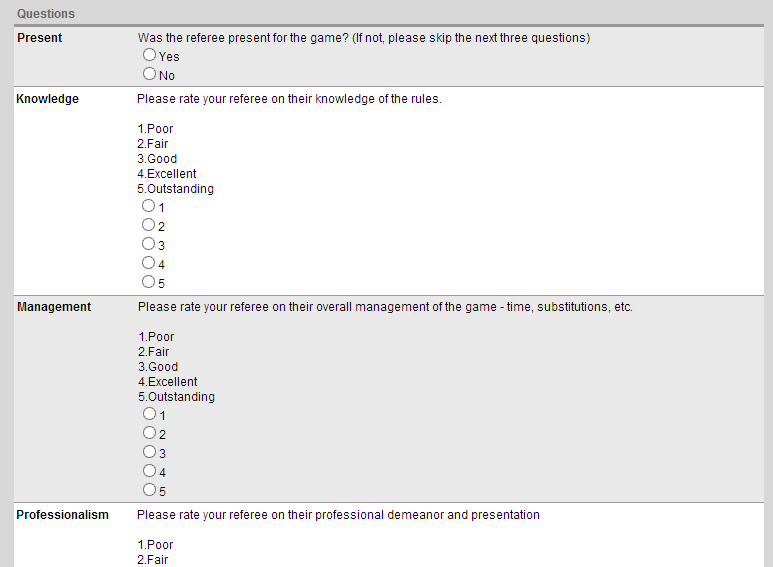Rate Knowledge as 5
This screenshot has height=567, width=773.
(x=148, y=282)
